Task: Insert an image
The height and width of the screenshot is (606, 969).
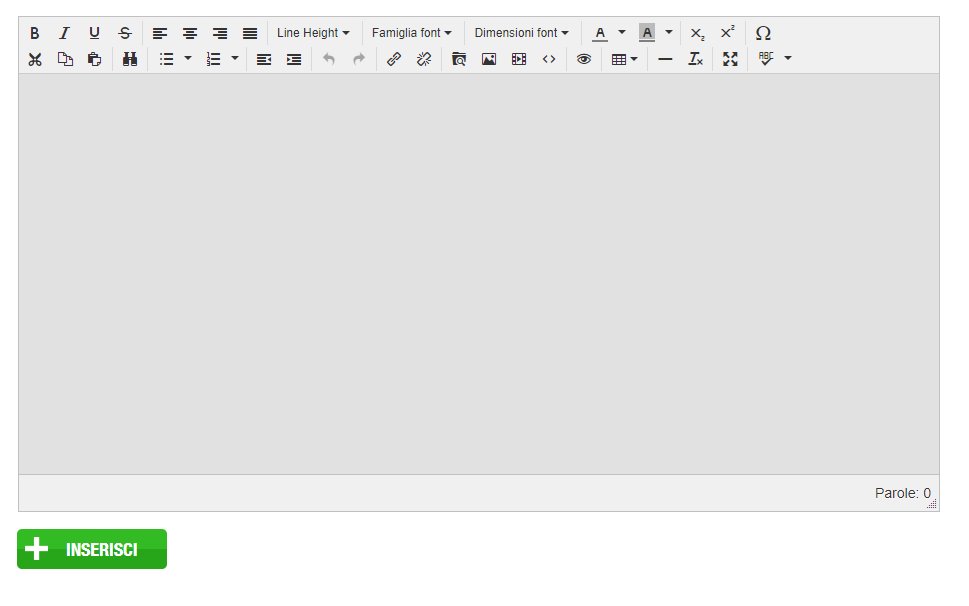Action: [x=489, y=59]
